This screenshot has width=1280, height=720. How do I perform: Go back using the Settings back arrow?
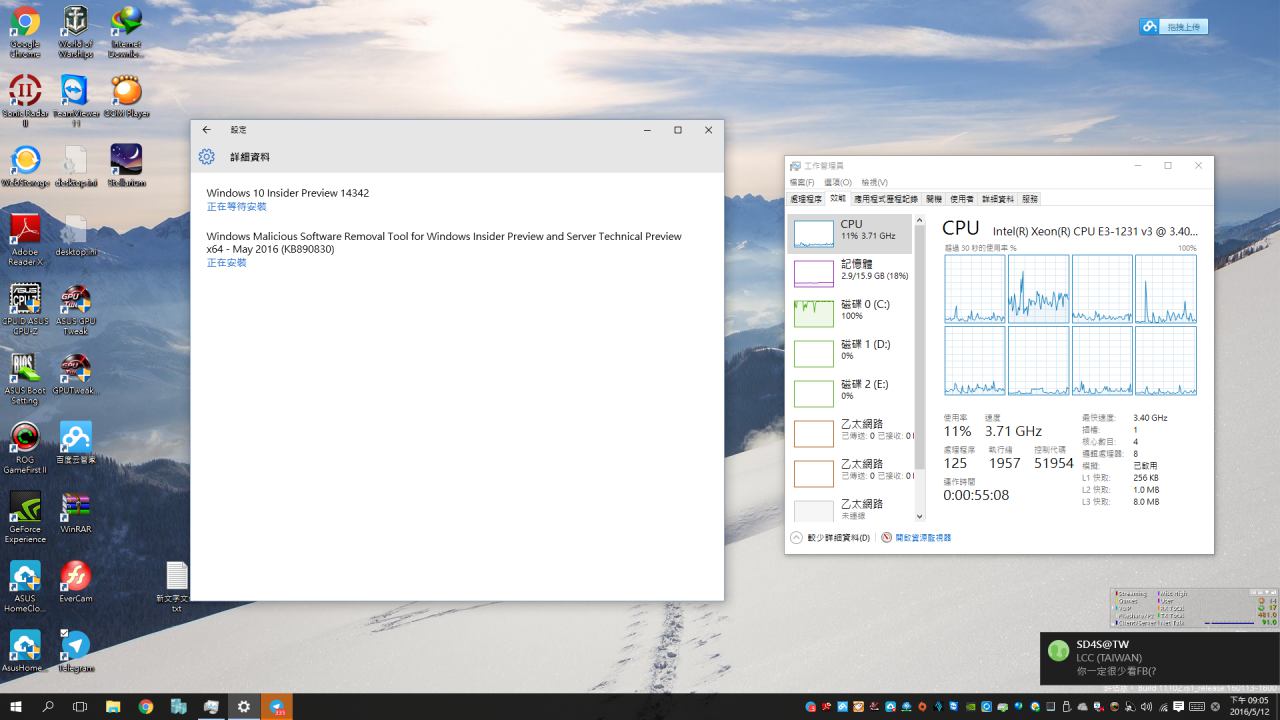[207, 130]
